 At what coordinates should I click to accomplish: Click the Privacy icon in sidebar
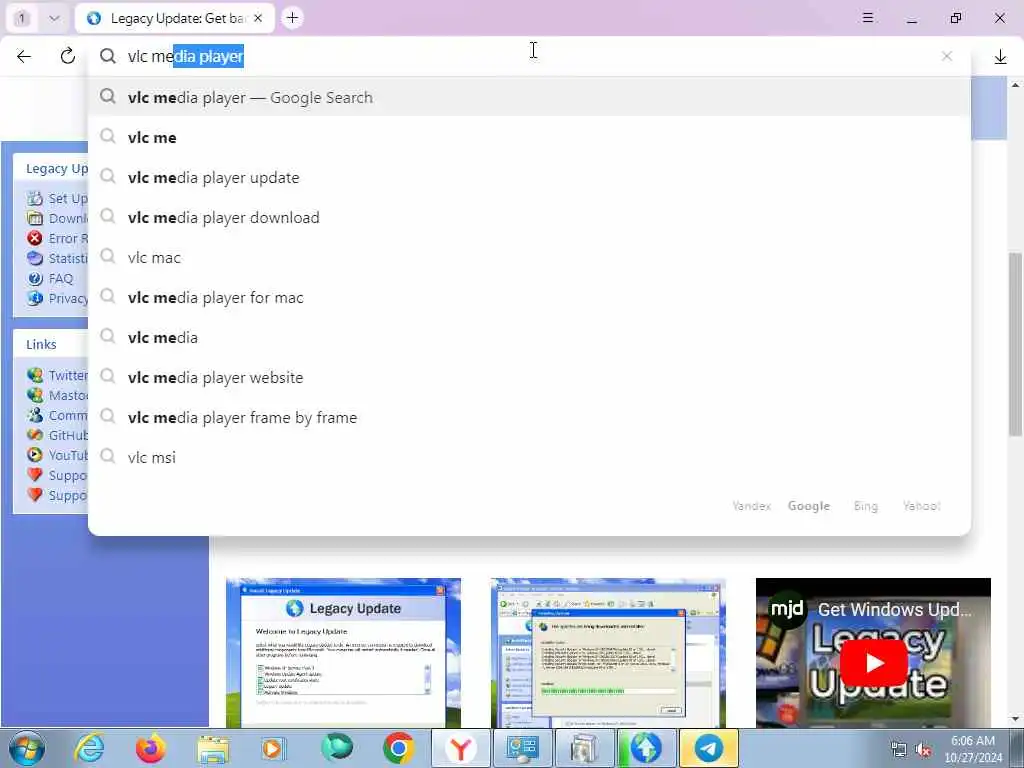click(35, 298)
